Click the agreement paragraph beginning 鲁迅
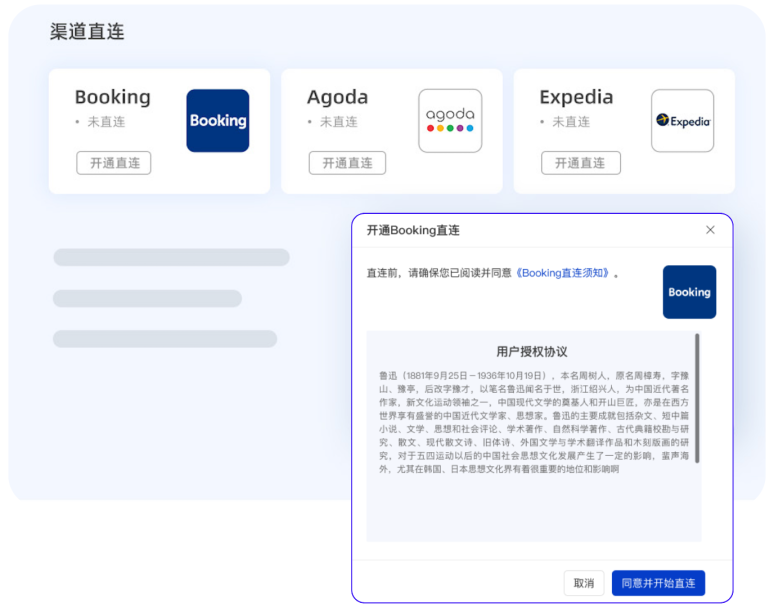779x608 pixels. (x=534, y=422)
